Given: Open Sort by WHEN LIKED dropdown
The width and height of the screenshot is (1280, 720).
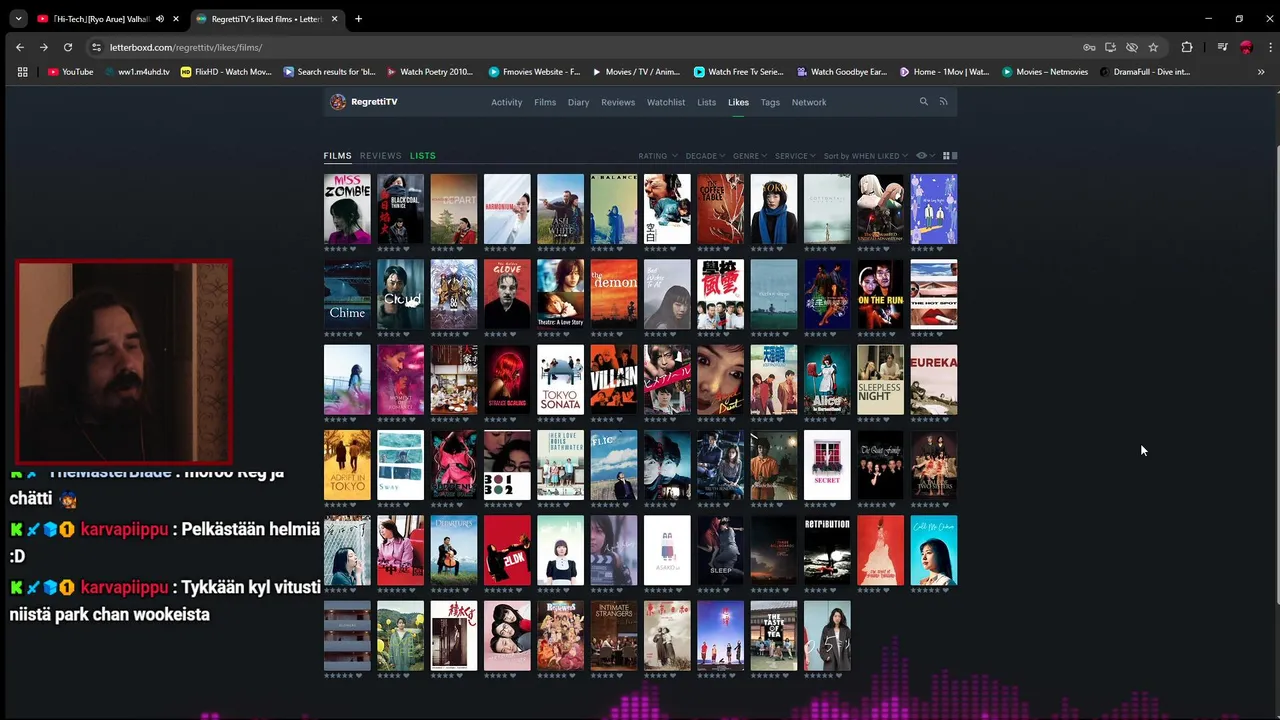Looking at the screenshot, I should pyautogui.click(x=866, y=156).
